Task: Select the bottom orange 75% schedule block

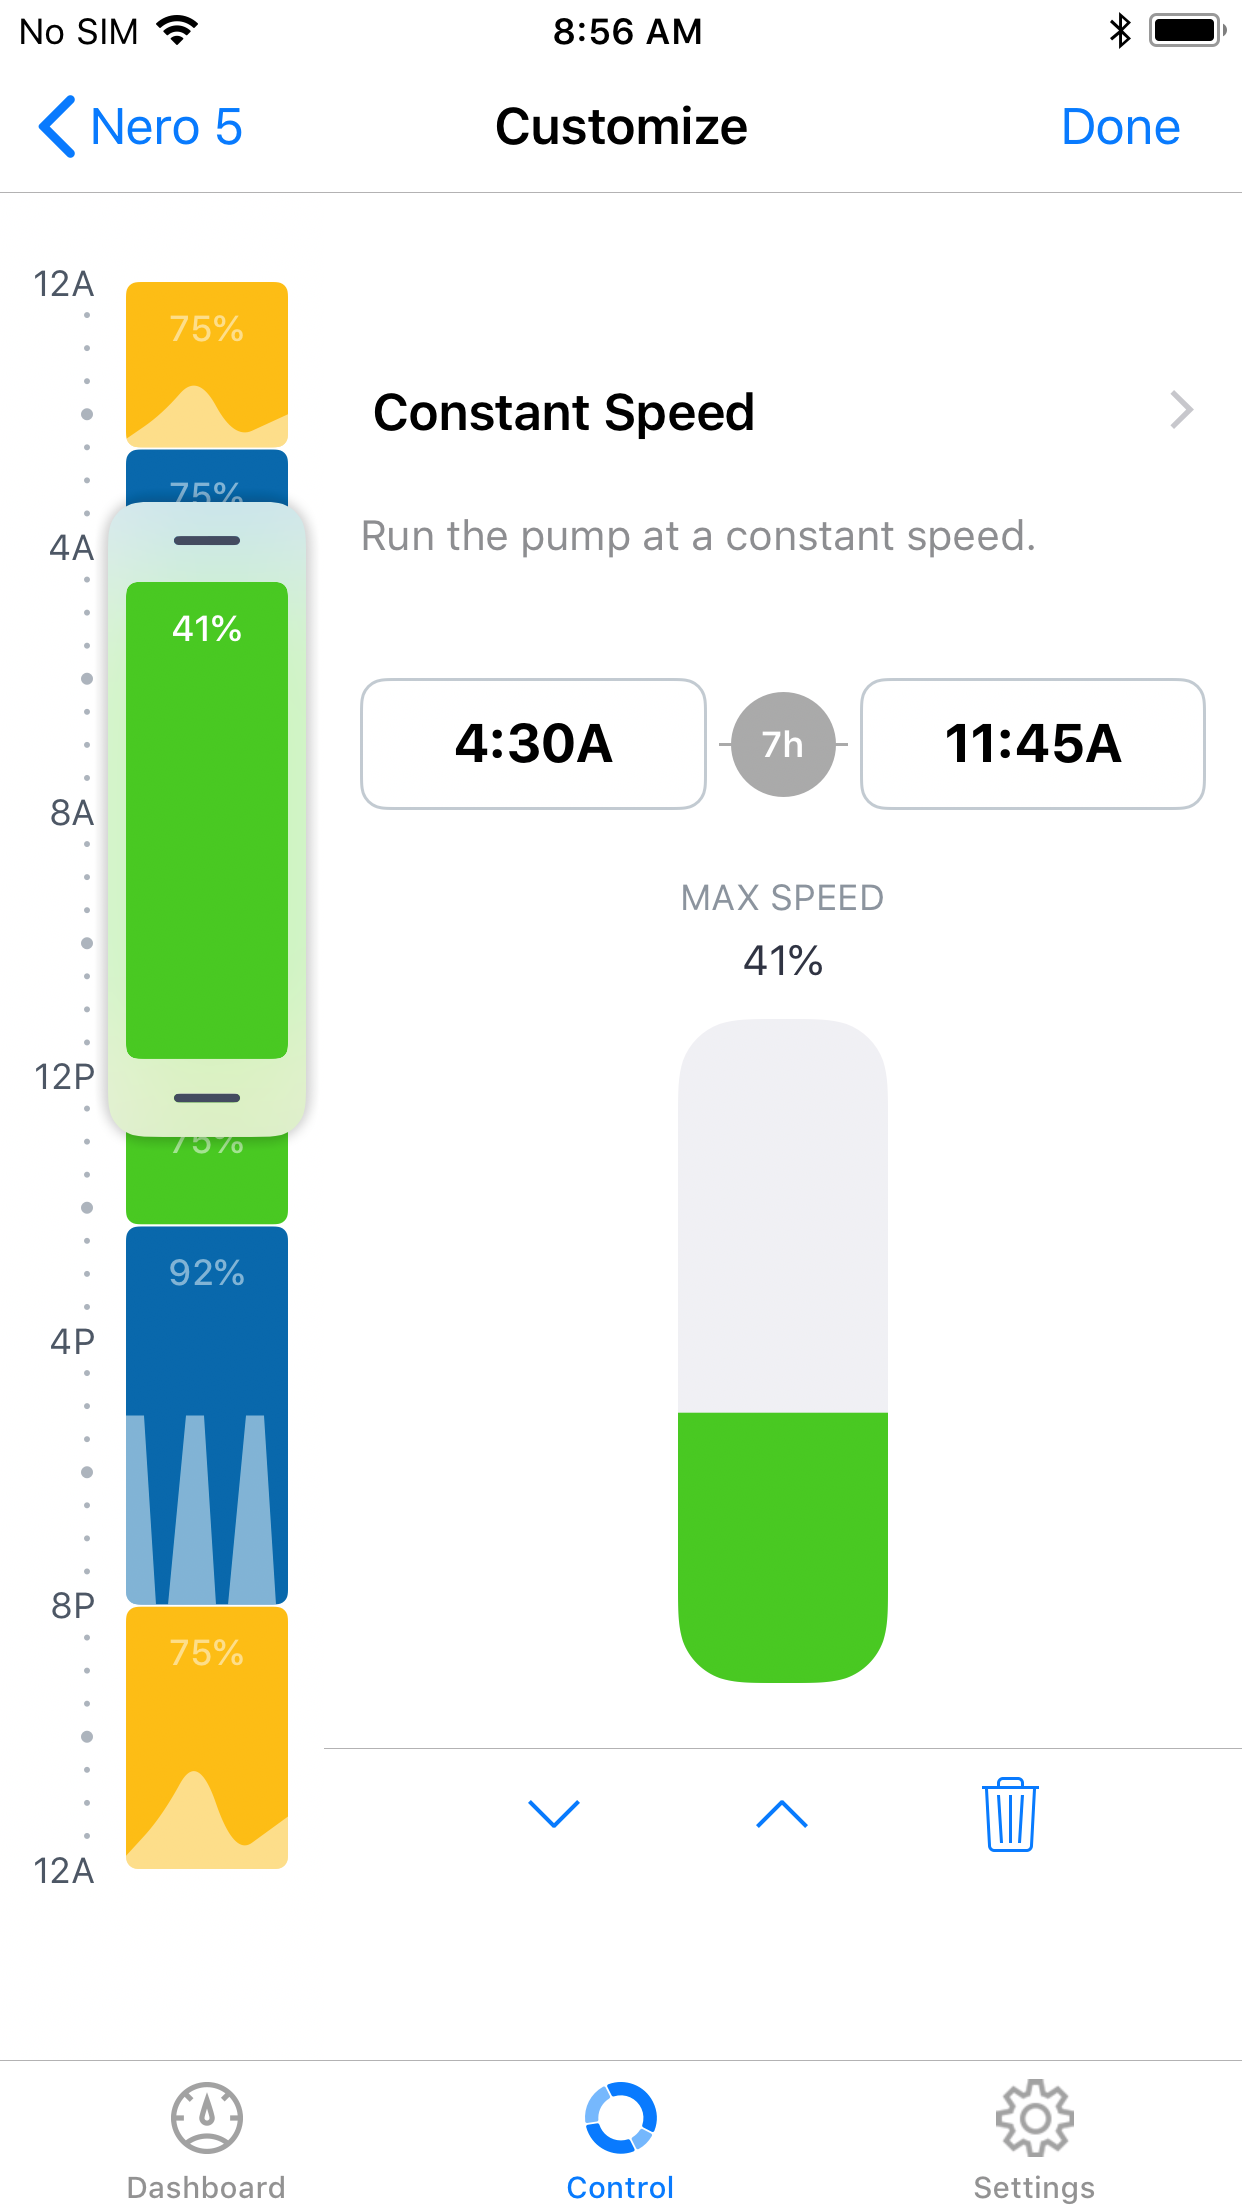Action: (x=207, y=1736)
